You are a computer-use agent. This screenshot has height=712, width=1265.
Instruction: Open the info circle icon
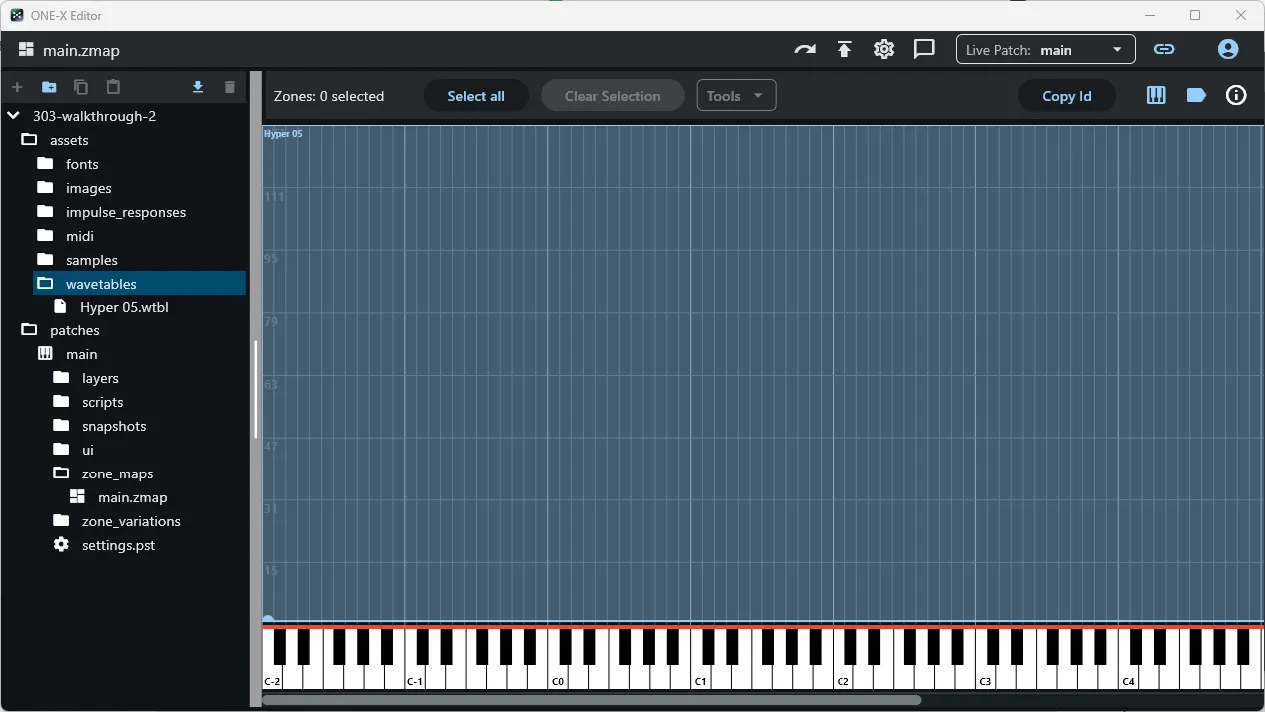pos(1236,96)
